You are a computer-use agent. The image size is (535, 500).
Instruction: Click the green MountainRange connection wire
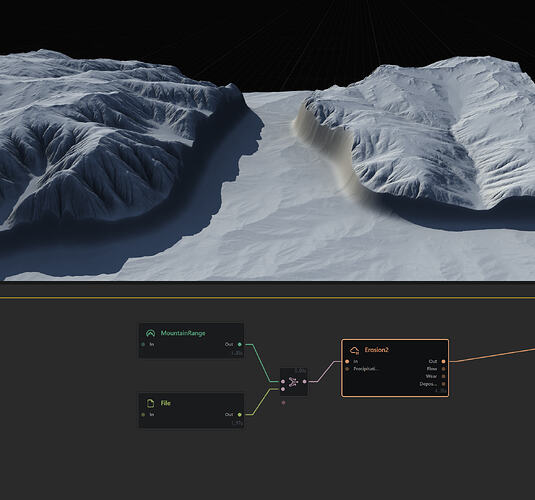click(261, 363)
